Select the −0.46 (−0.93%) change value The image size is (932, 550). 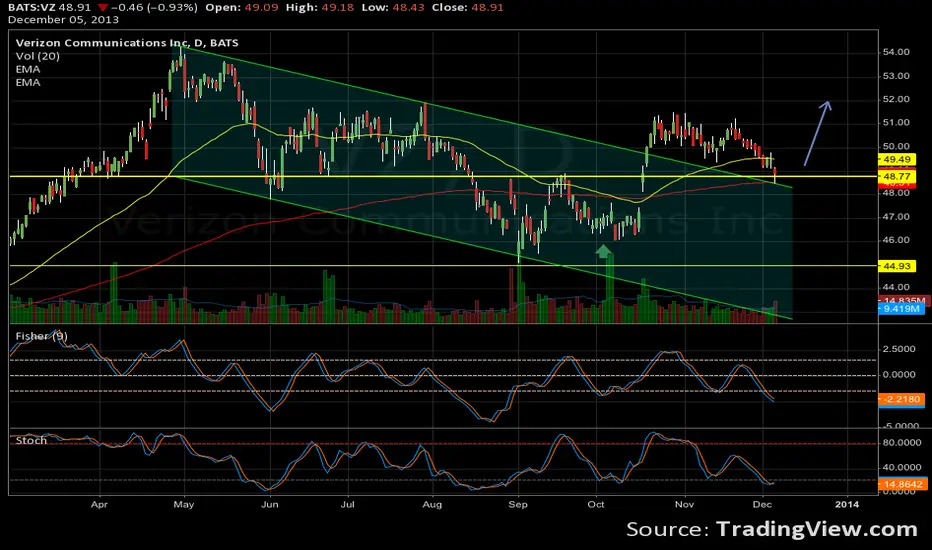[x=155, y=7]
